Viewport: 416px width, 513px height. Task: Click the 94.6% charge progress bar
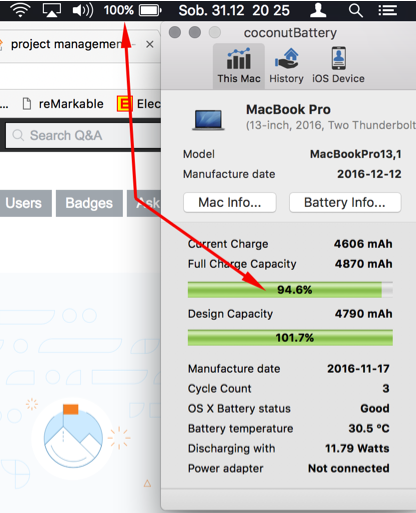290,290
